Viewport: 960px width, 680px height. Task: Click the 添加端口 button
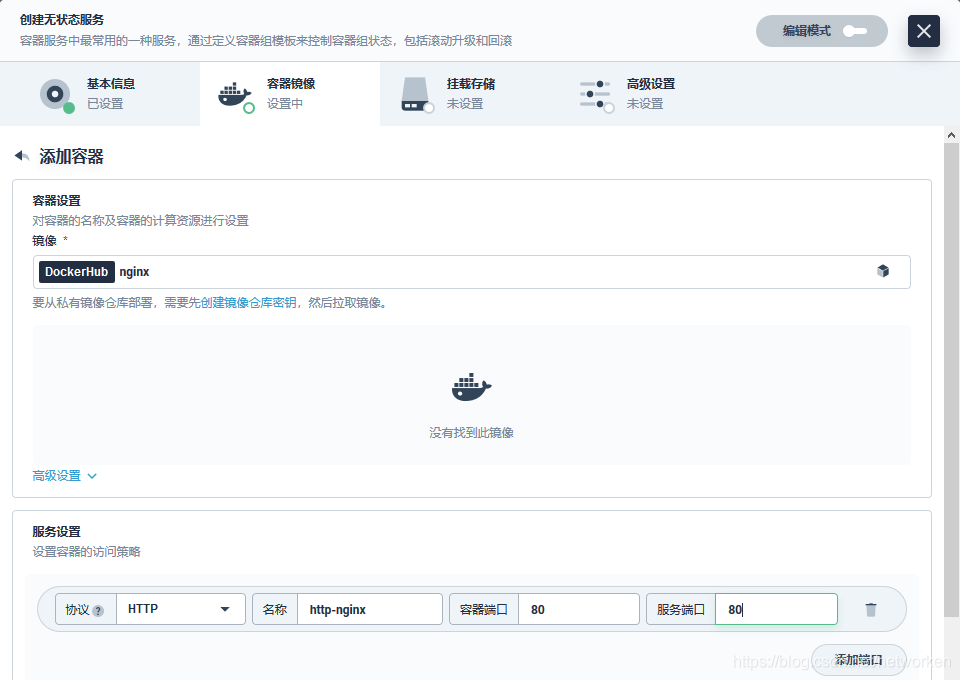coord(858,659)
